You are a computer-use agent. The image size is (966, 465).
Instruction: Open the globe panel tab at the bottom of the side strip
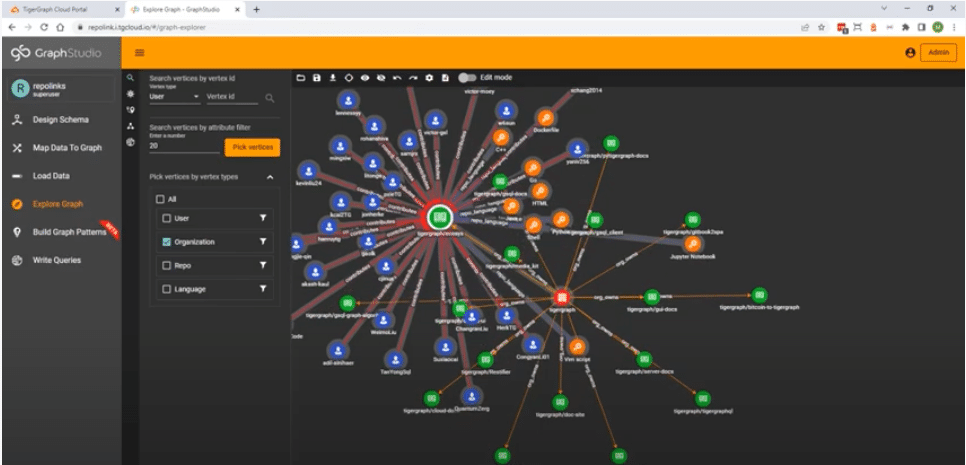[130, 142]
